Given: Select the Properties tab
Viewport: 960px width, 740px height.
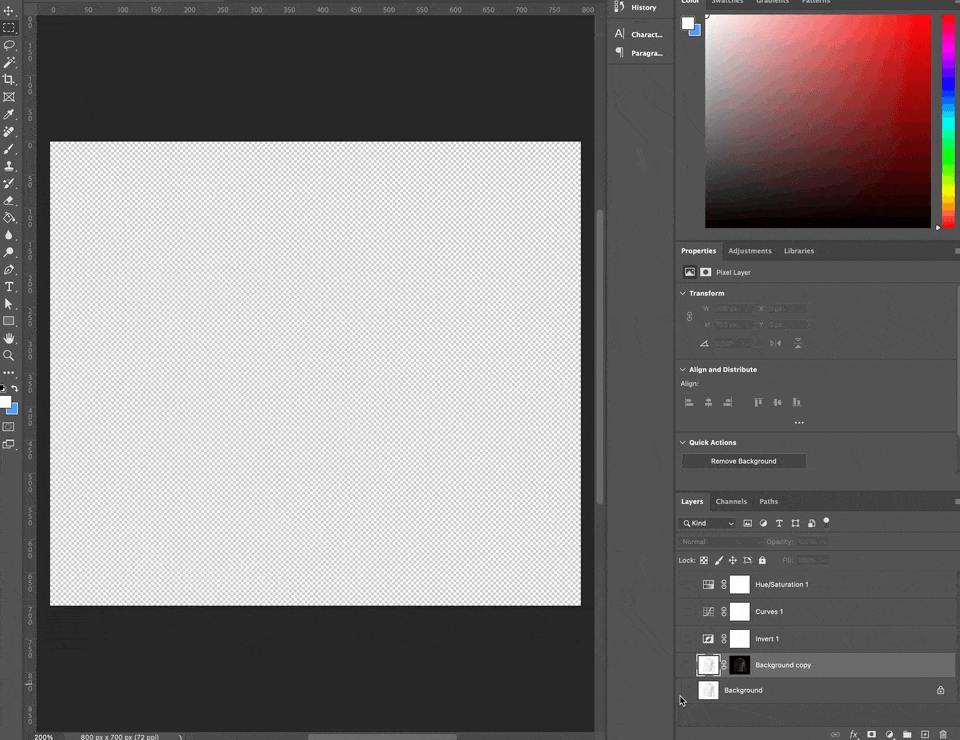Looking at the screenshot, I should pyautogui.click(x=699, y=251).
